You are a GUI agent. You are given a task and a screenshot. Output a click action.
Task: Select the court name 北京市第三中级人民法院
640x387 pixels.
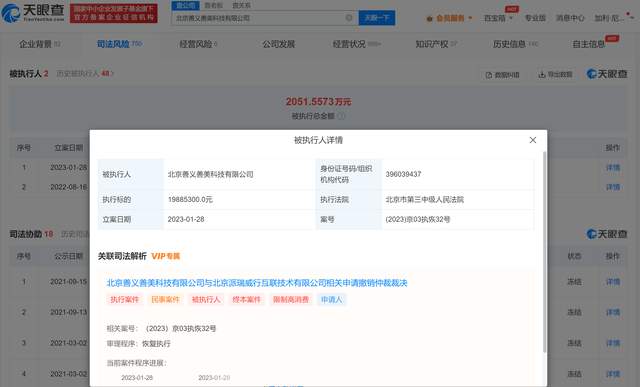(424, 200)
